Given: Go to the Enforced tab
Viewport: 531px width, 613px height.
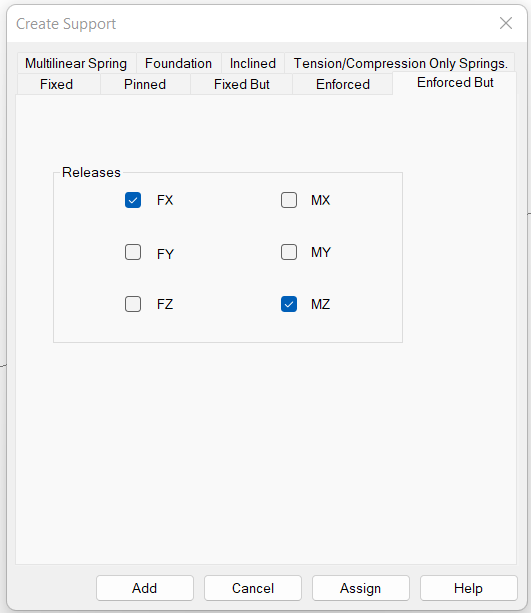Looking at the screenshot, I should click(x=343, y=84).
